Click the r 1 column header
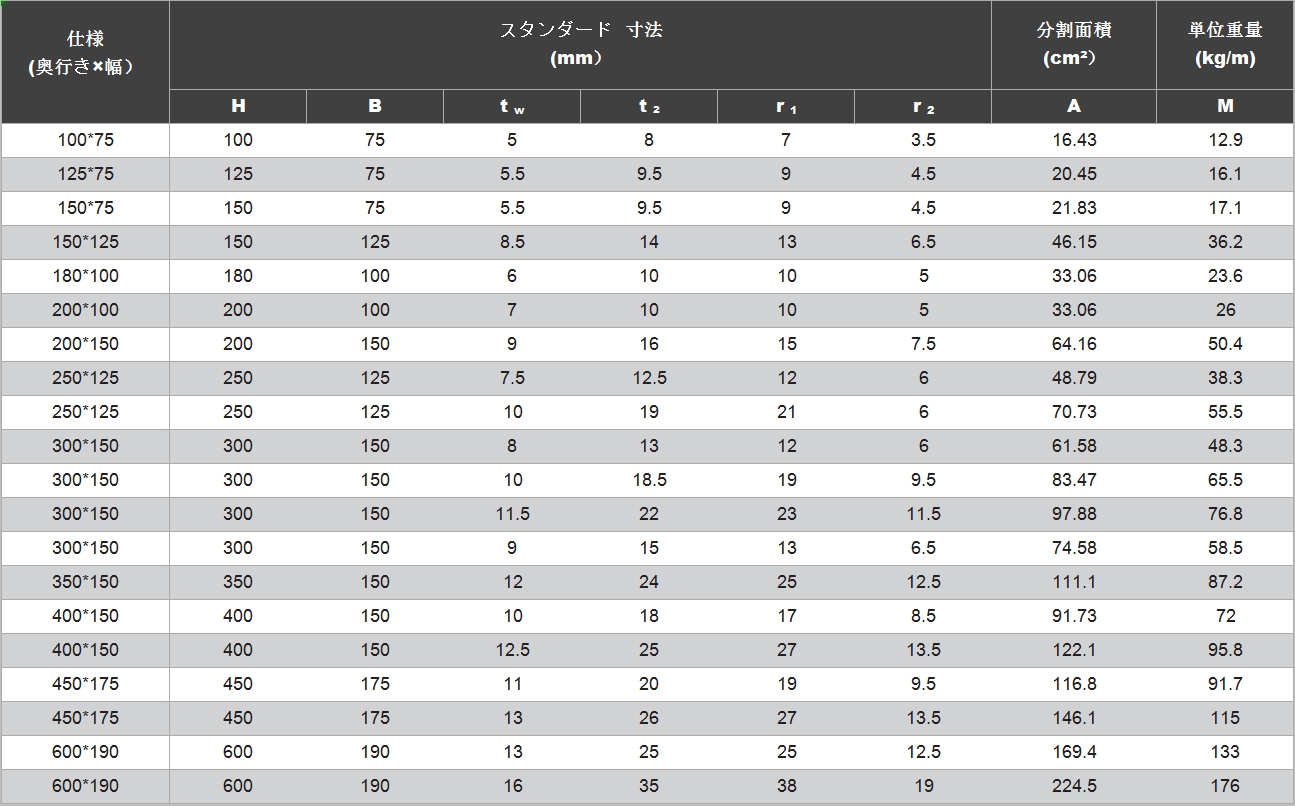This screenshot has width=1295, height=806. pos(786,106)
